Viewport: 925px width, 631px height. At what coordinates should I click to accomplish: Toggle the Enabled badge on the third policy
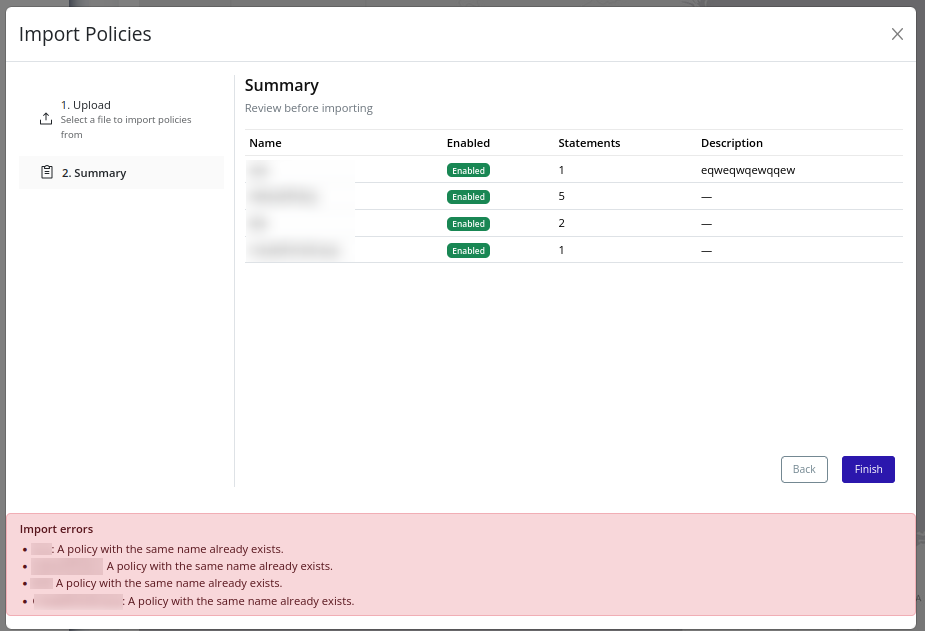pos(468,224)
